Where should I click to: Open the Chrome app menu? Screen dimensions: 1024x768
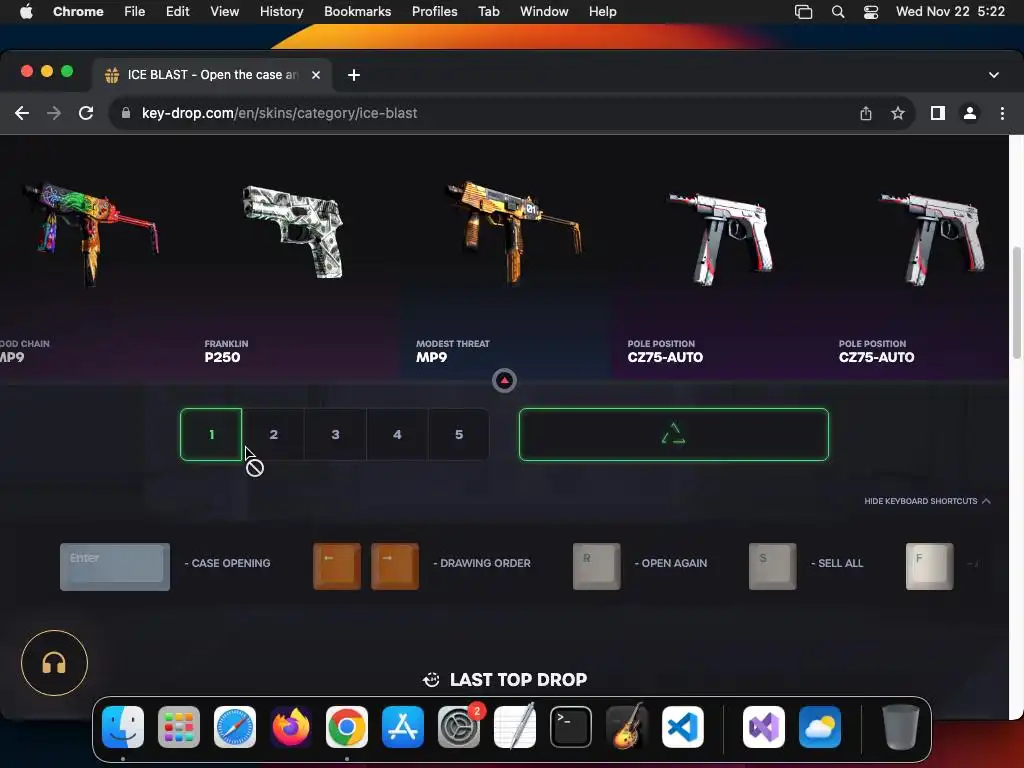click(x=78, y=11)
